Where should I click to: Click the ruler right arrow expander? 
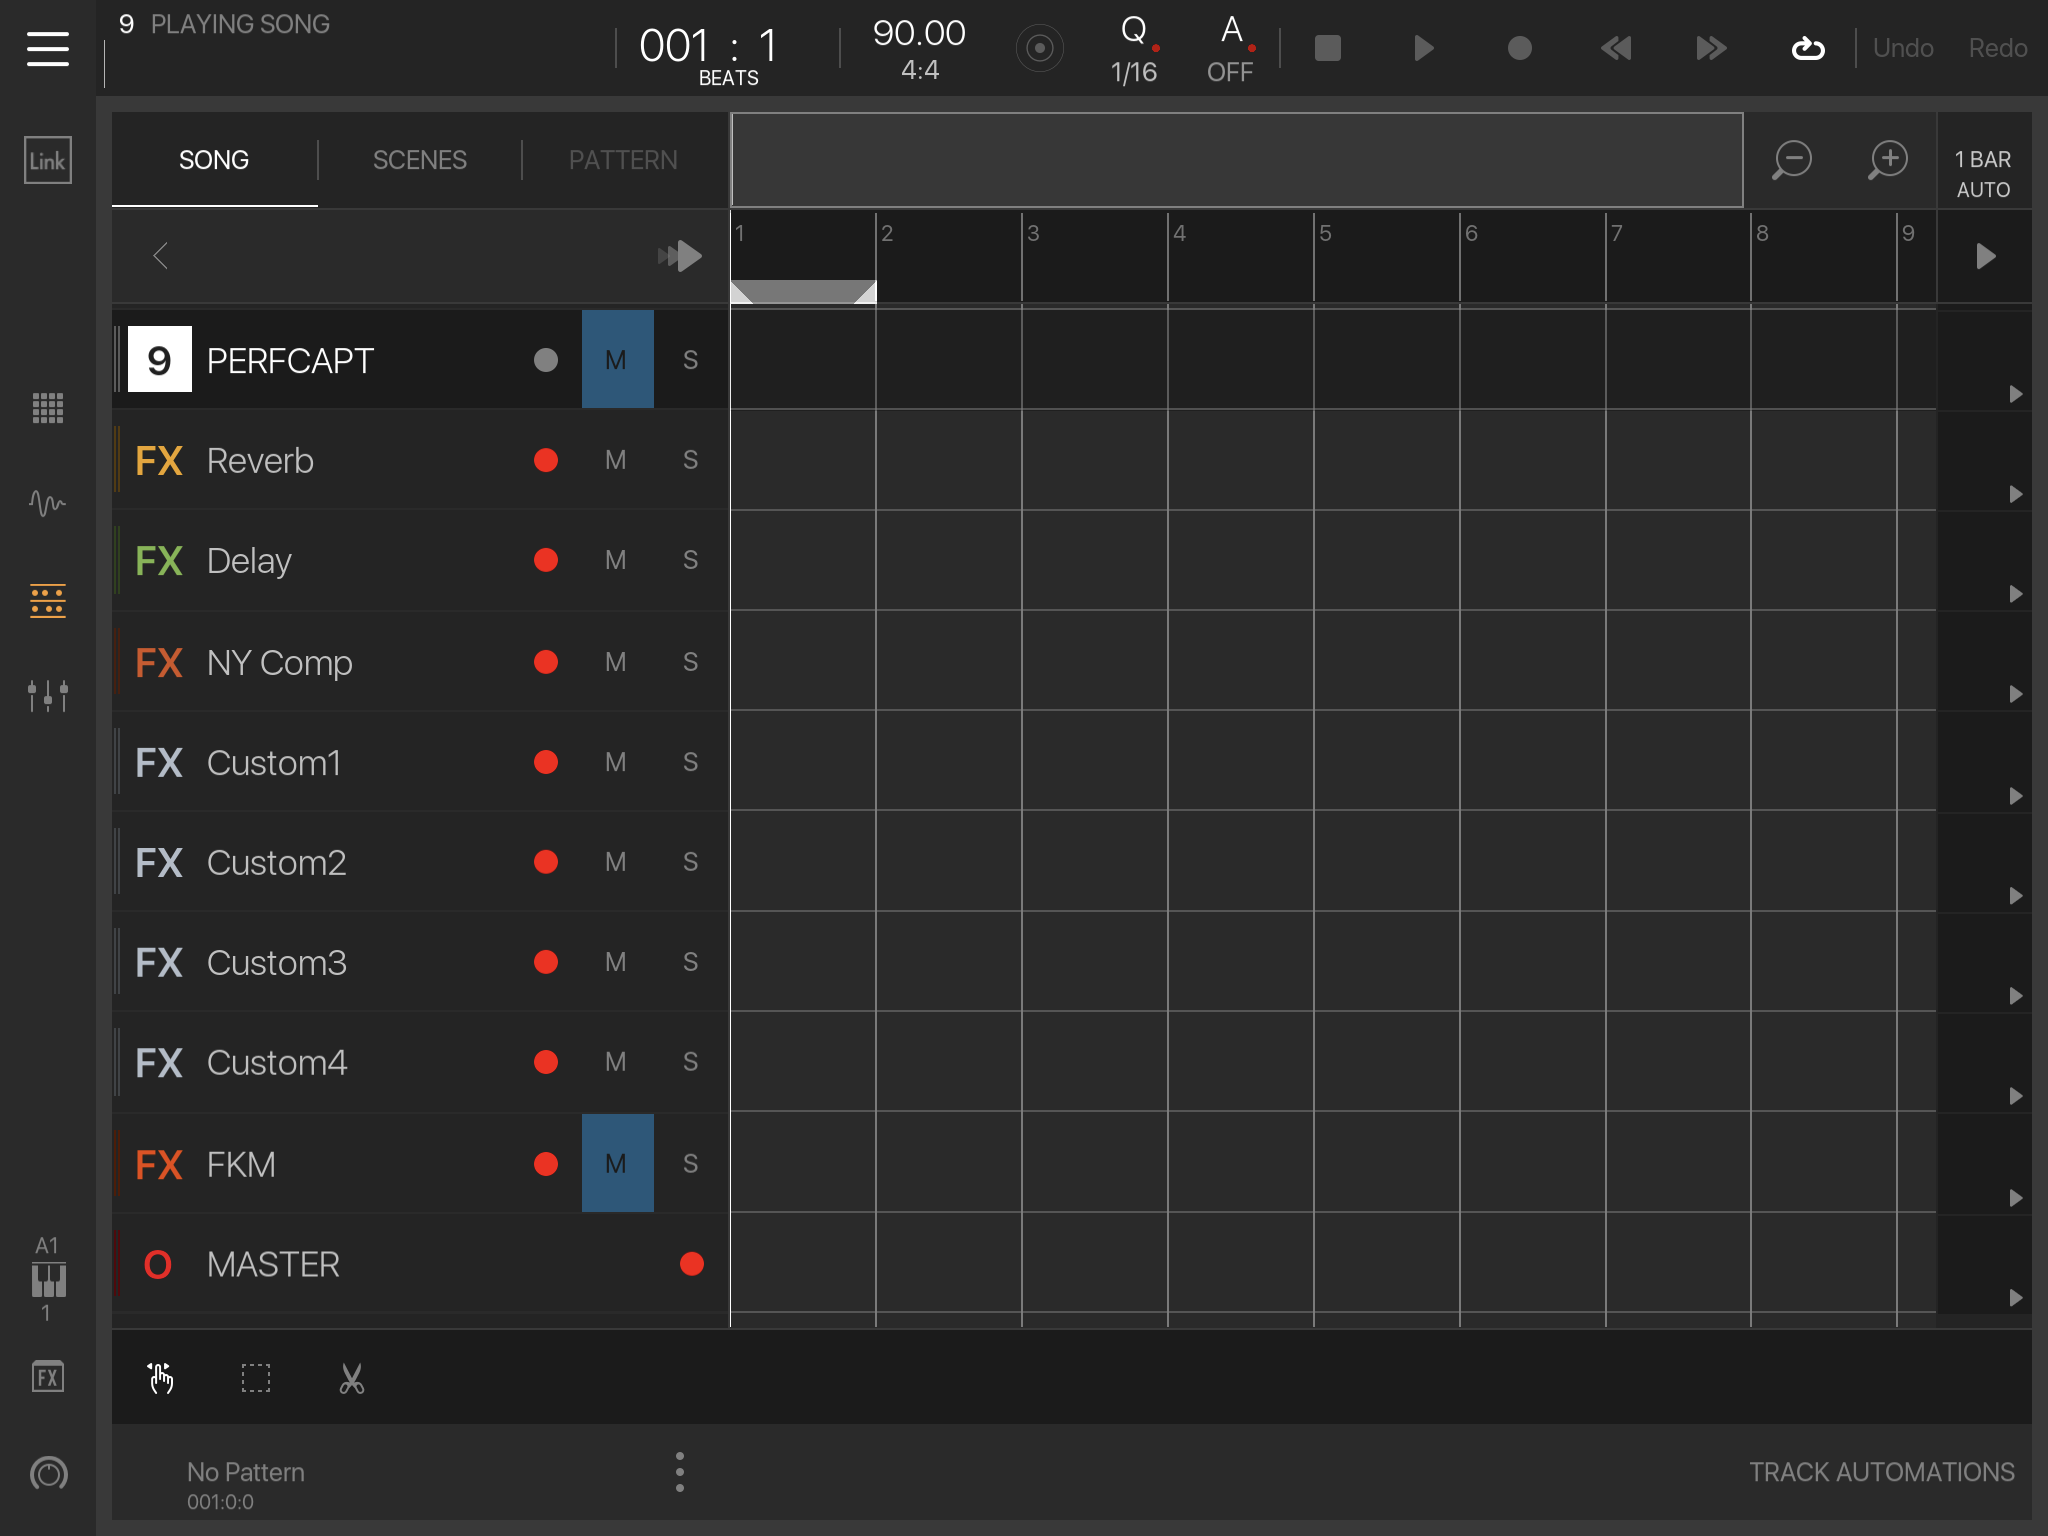tap(1986, 257)
